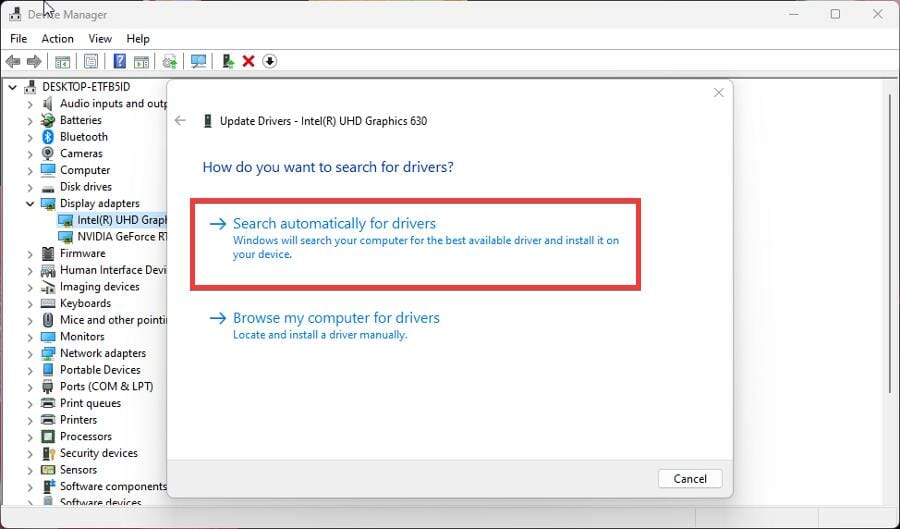Select the DESKTOP-ETFB5ID computer name label
Image resolution: width=900 pixels, height=529 pixels.
click(86, 87)
